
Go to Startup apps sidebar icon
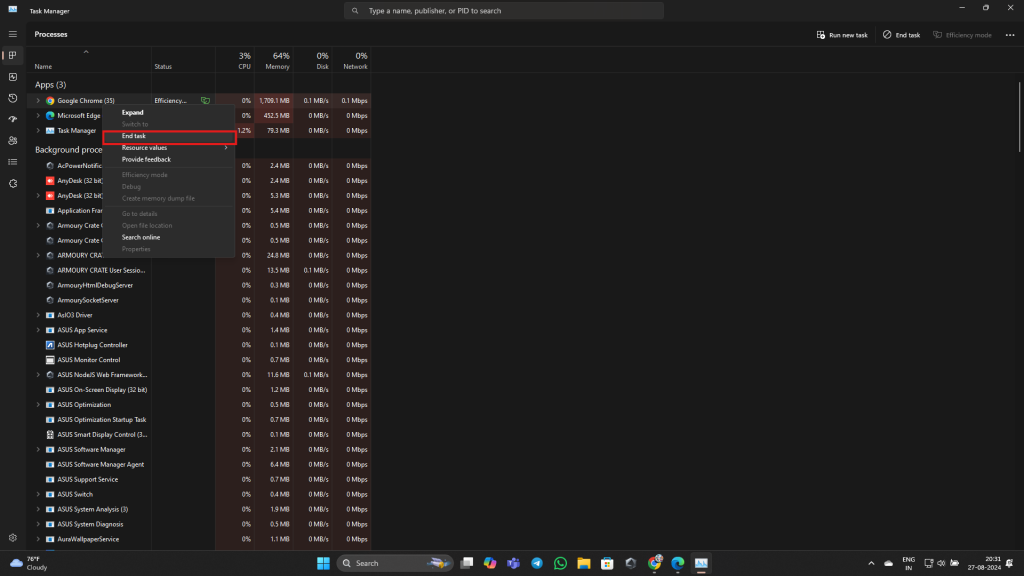tap(13, 119)
